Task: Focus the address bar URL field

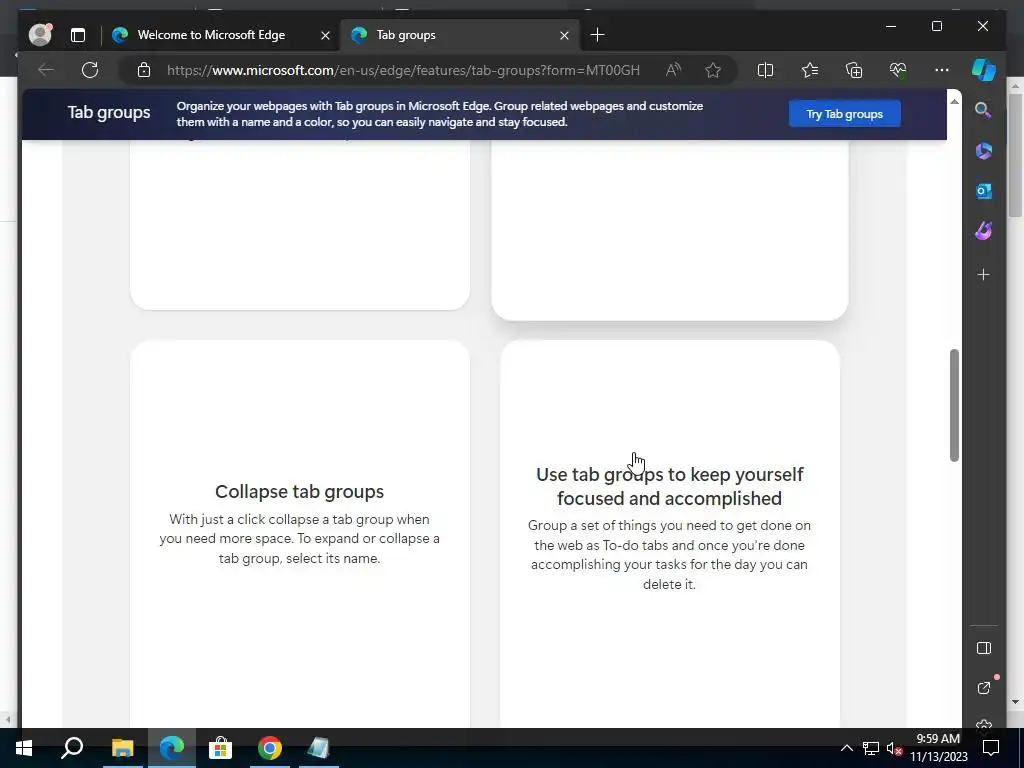Action: point(403,70)
